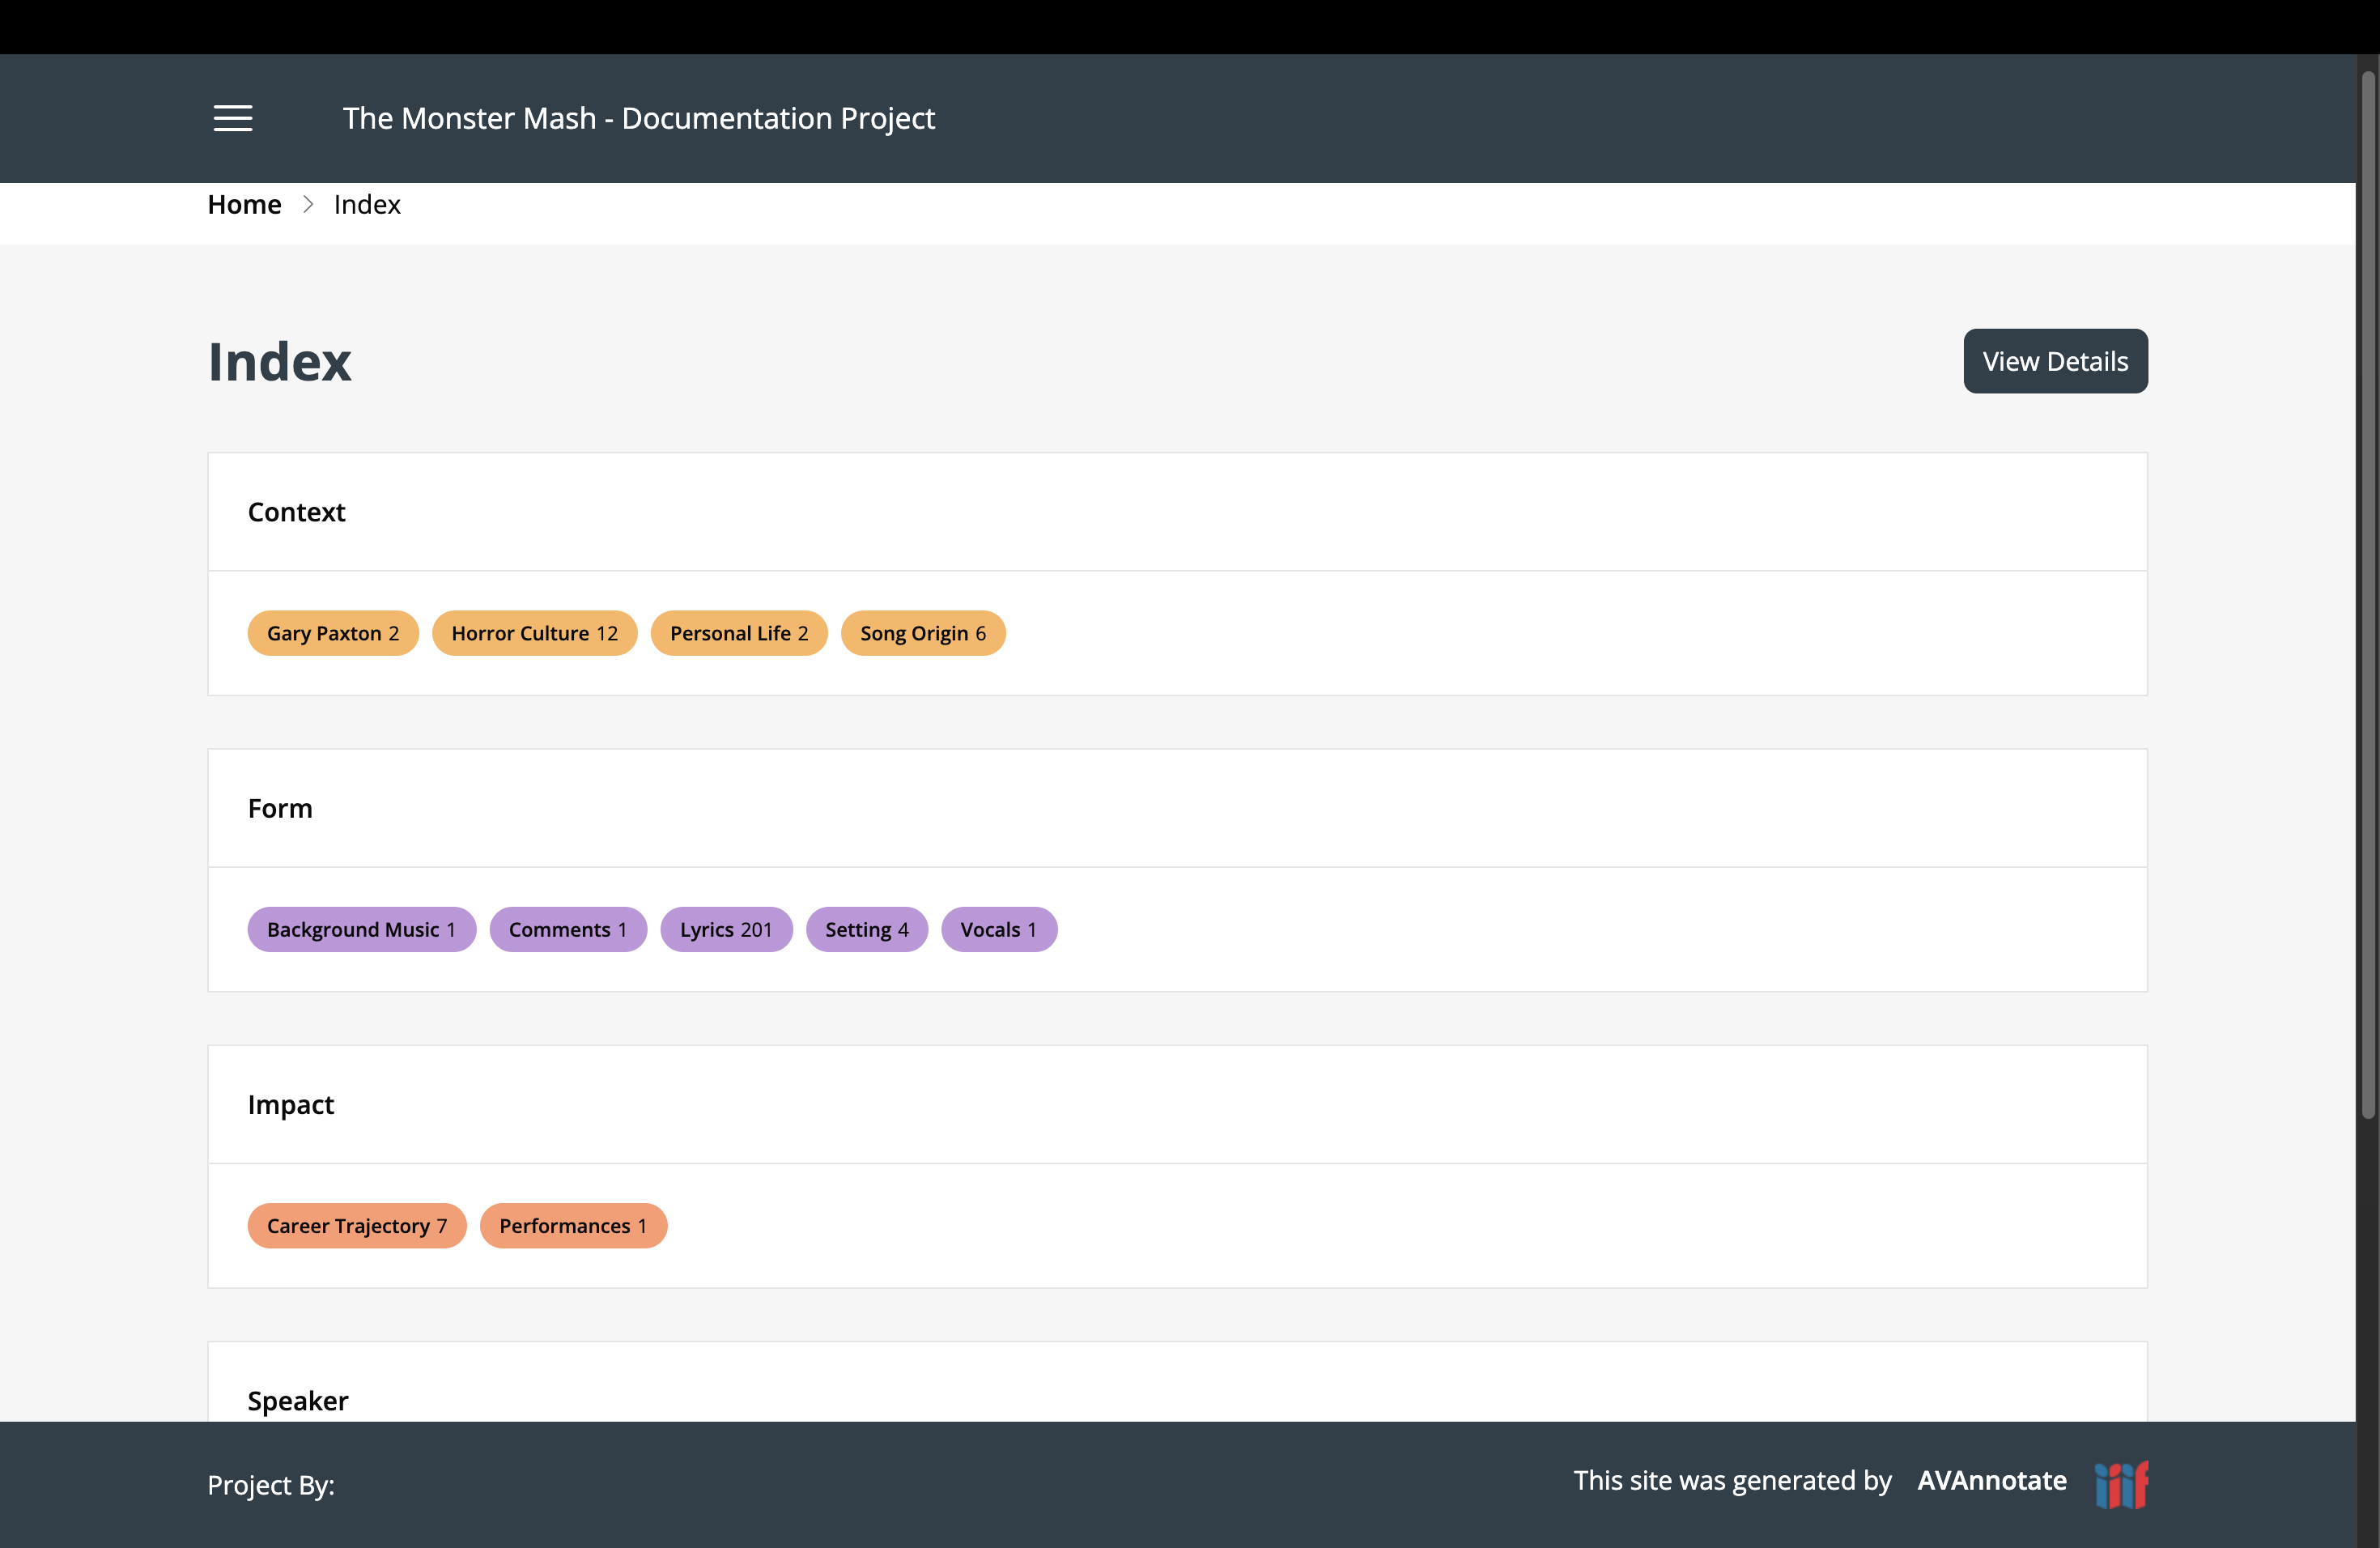The image size is (2380, 1548).
Task: Select the Horror Culture tag
Action: point(534,633)
